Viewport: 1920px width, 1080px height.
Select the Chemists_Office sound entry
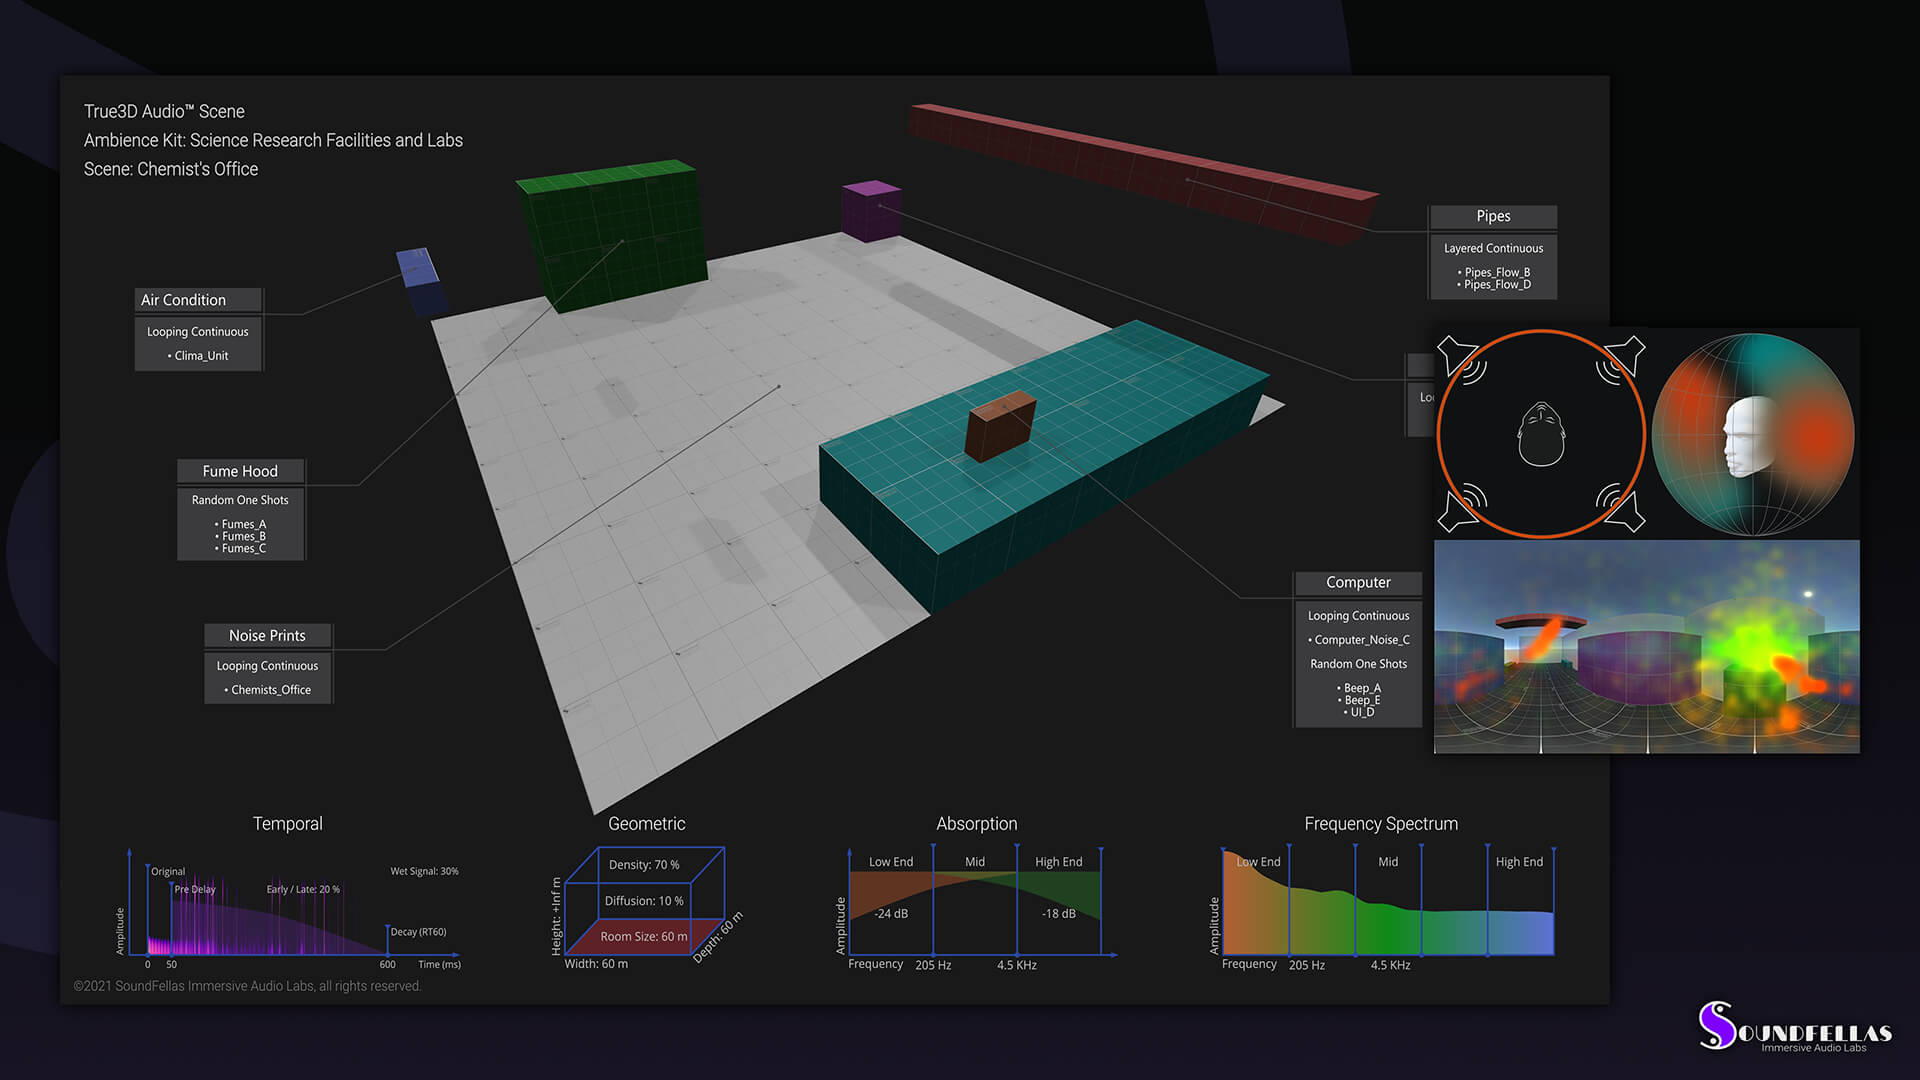click(270, 690)
